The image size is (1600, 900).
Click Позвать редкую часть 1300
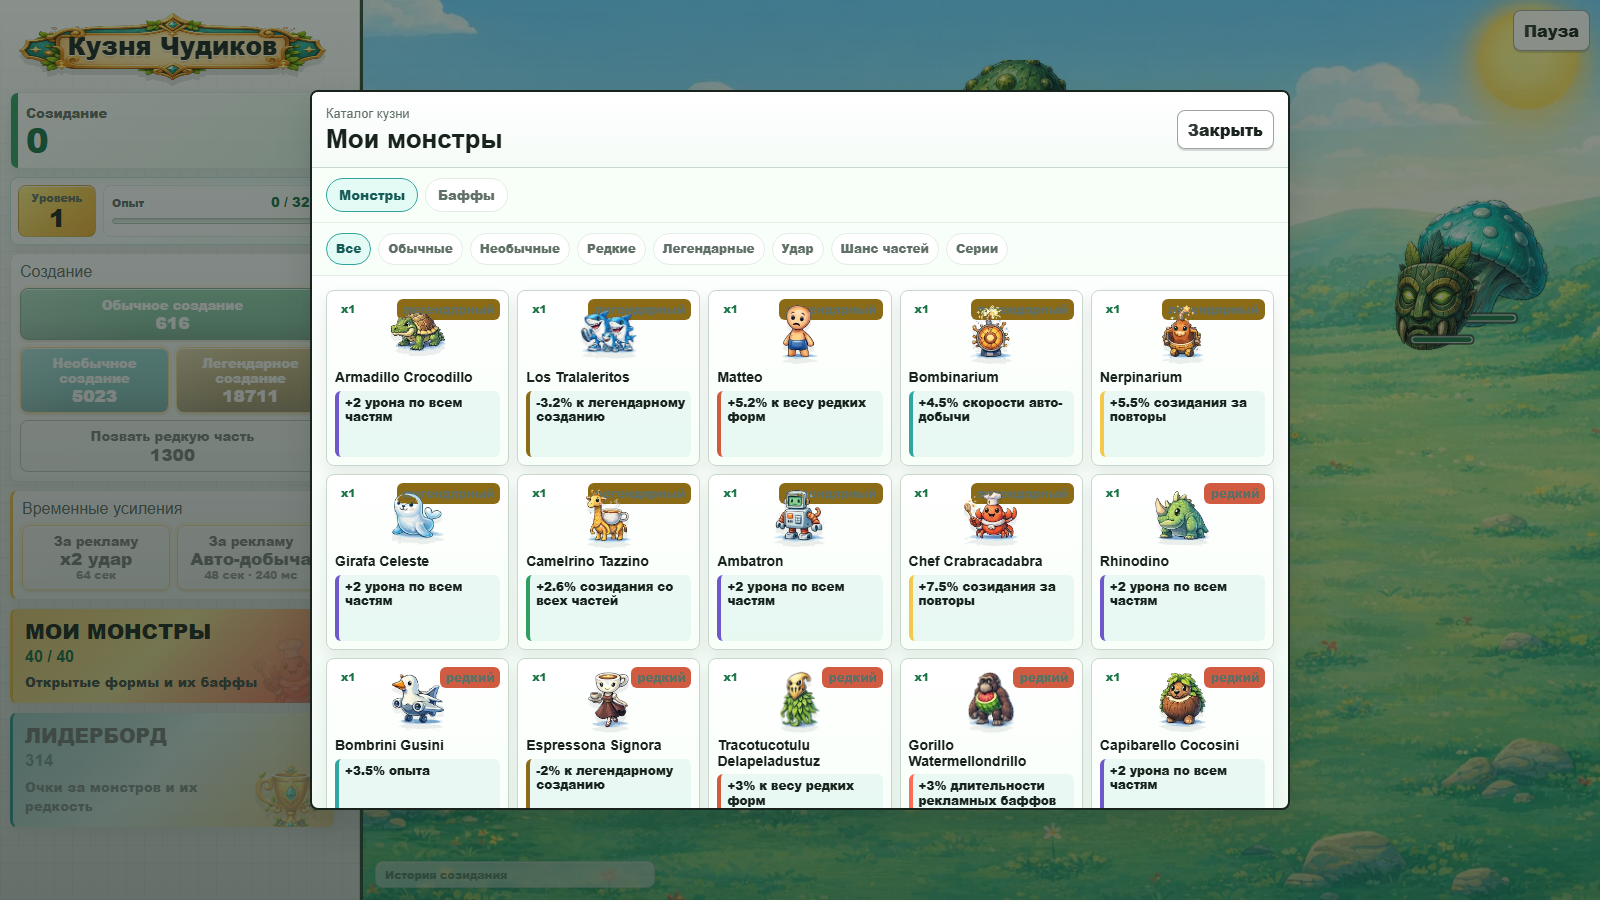point(166,446)
